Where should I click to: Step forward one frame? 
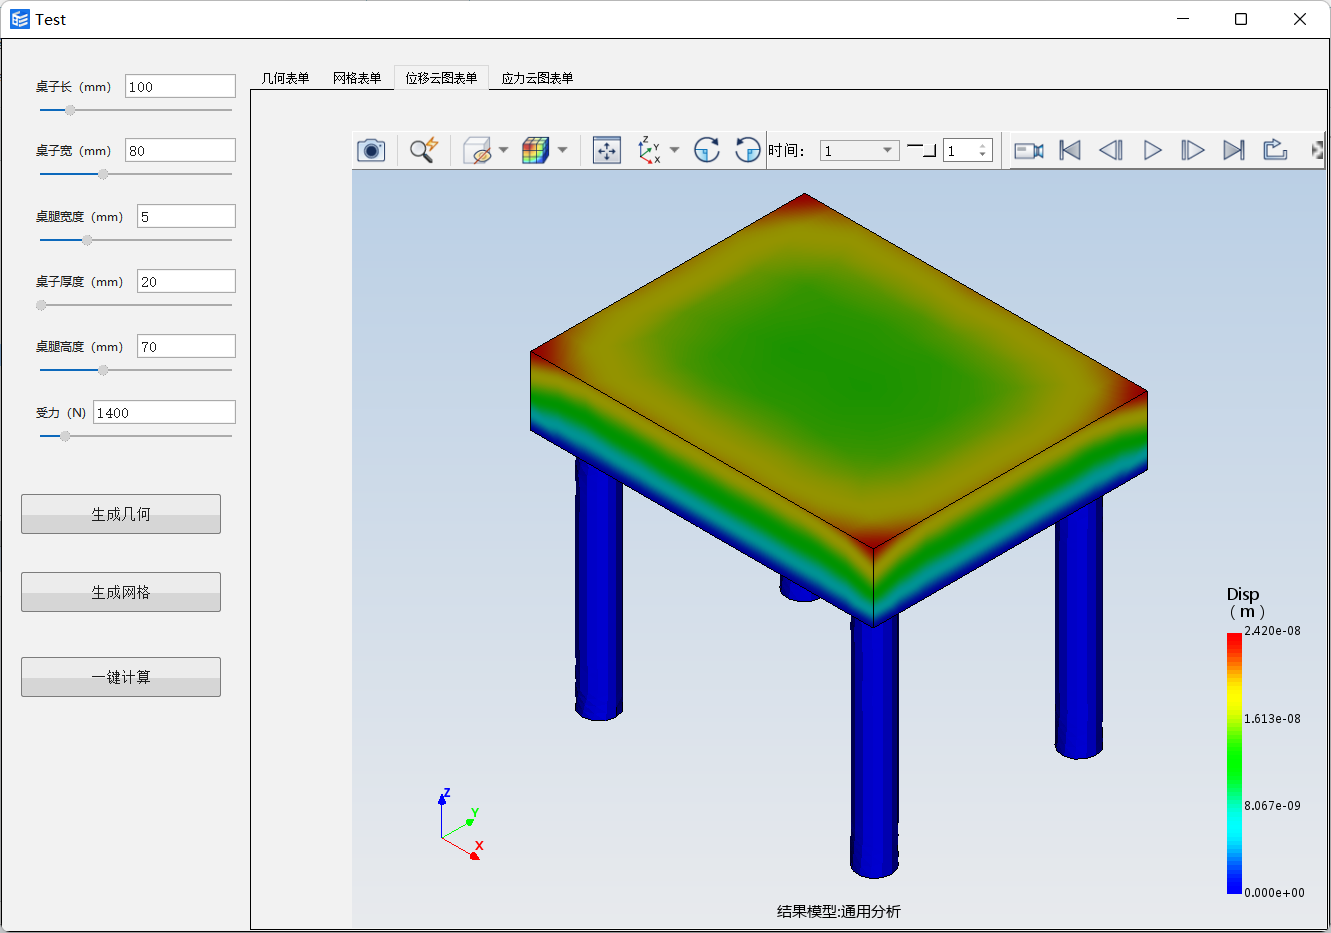click(x=1192, y=150)
